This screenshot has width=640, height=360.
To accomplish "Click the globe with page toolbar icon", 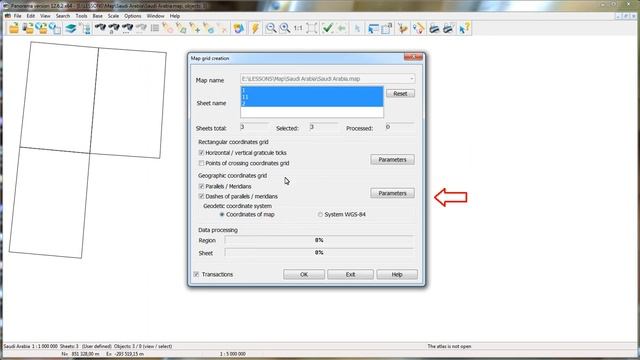I will 55,28.
